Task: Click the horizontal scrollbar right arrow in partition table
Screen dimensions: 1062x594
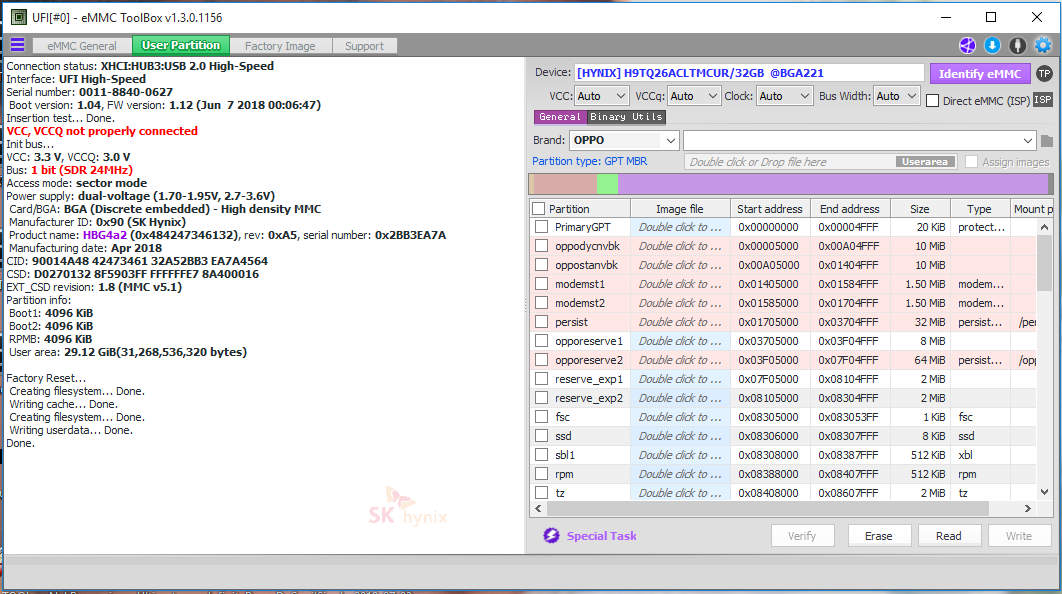Action: 1027,508
